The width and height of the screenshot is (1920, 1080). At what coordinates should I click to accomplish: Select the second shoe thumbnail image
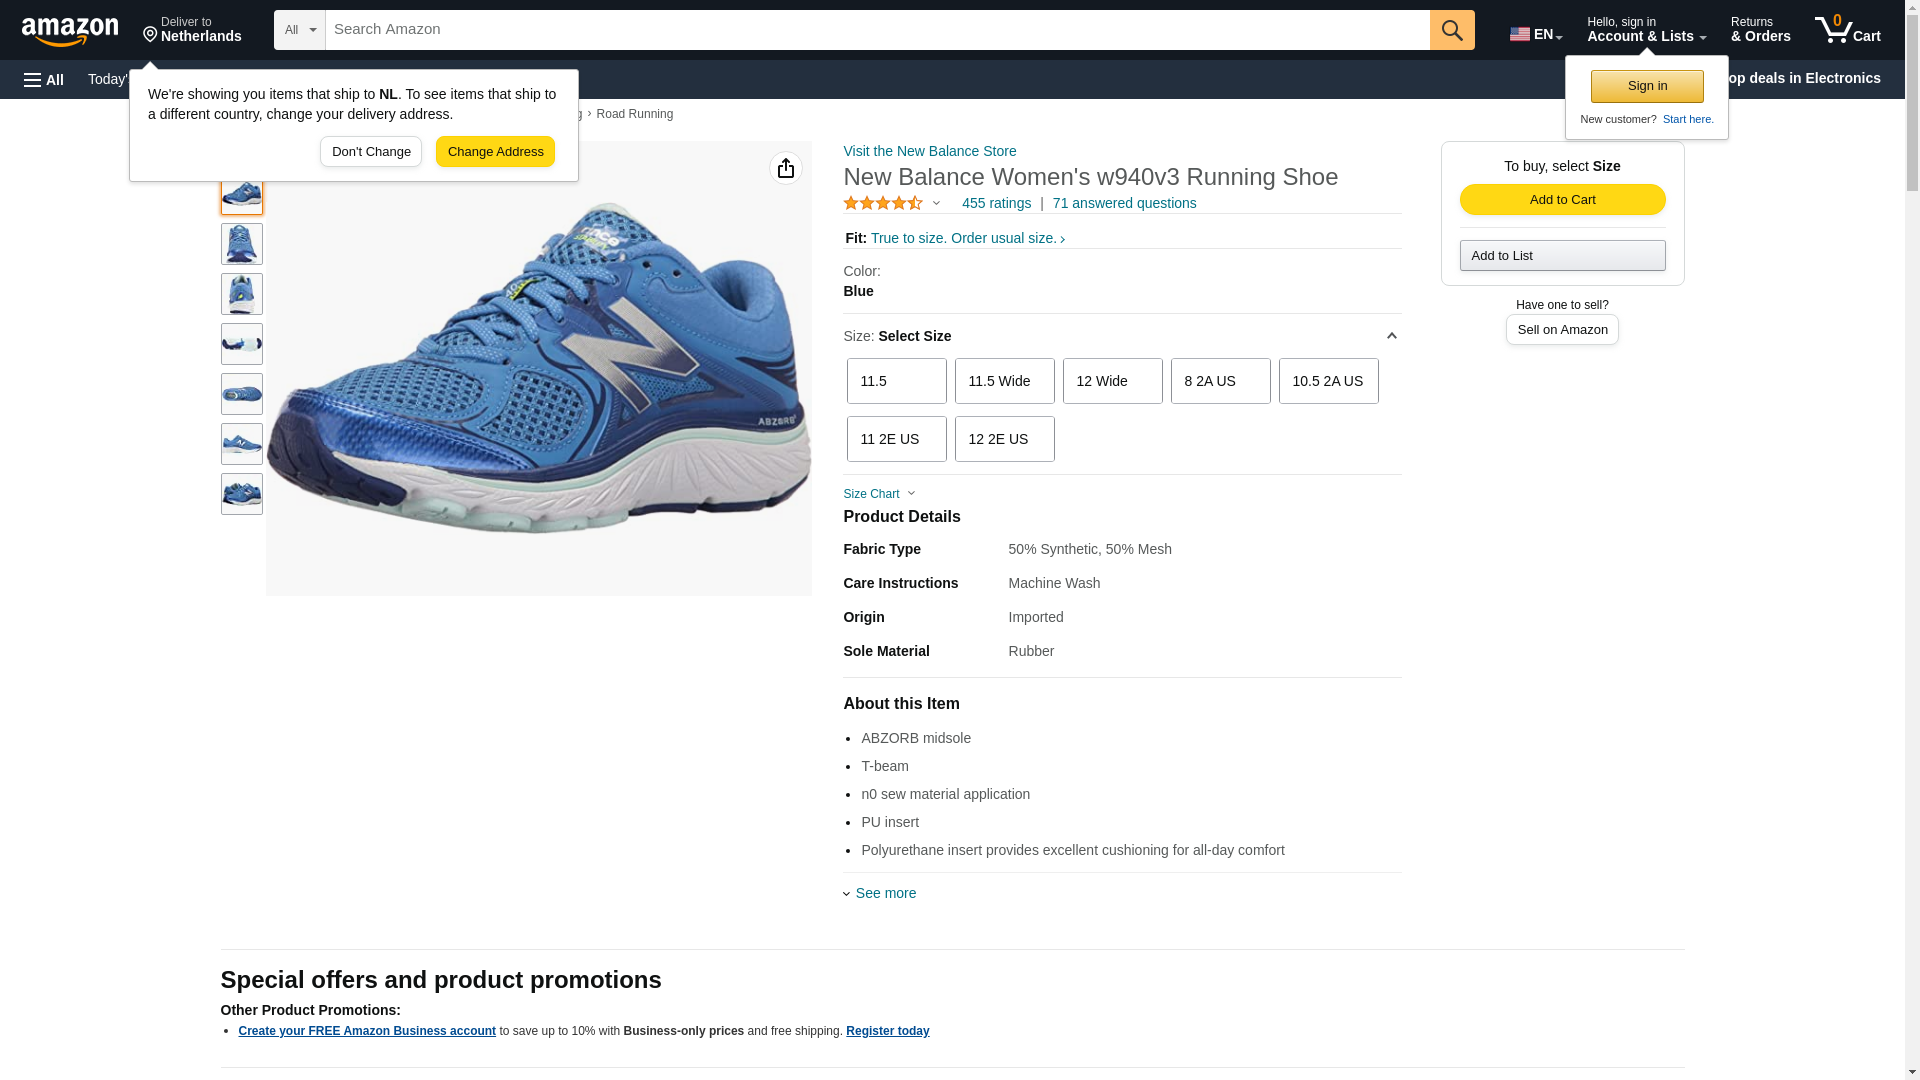pos(242,244)
